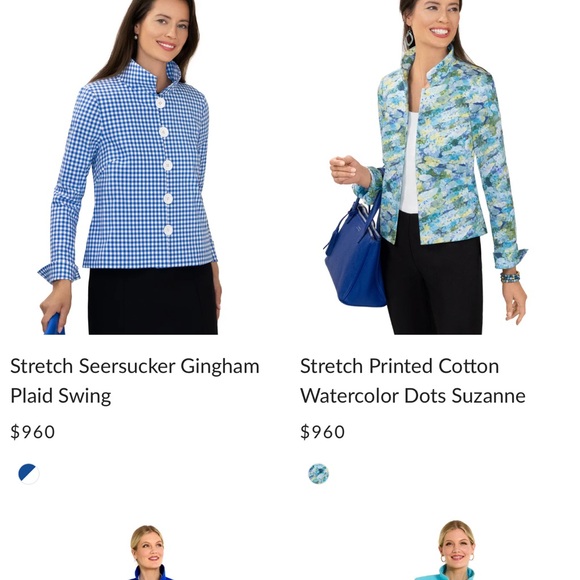Click the drop earring on watercolor jacket model
This screenshot has width=580, height=580.
(409, 37)
